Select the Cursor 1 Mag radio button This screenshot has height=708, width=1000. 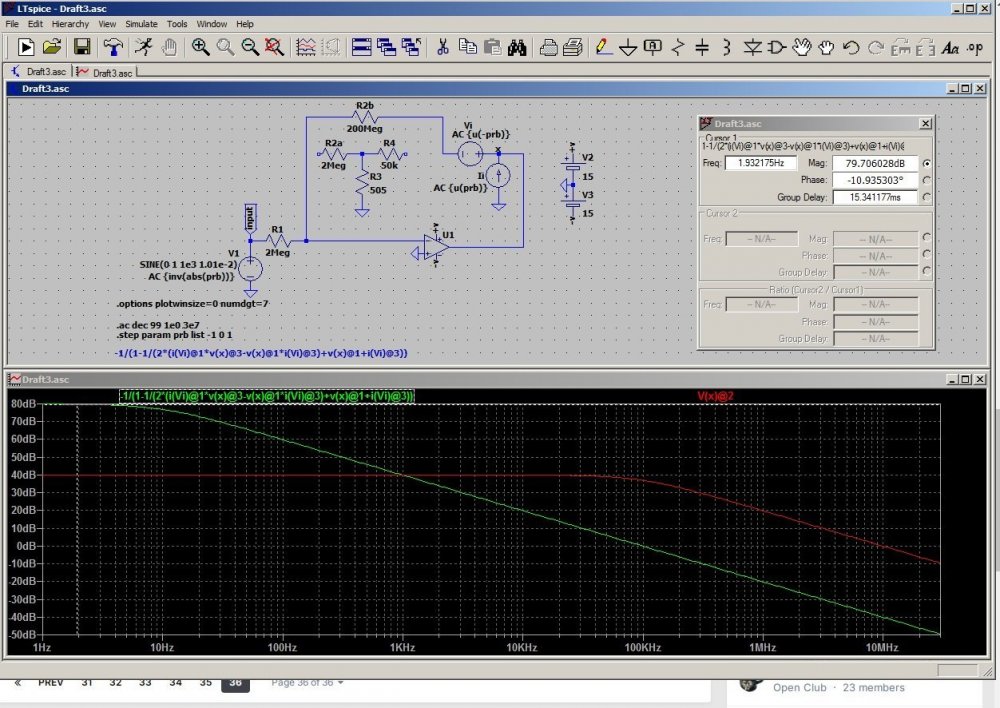click(927, 163)
